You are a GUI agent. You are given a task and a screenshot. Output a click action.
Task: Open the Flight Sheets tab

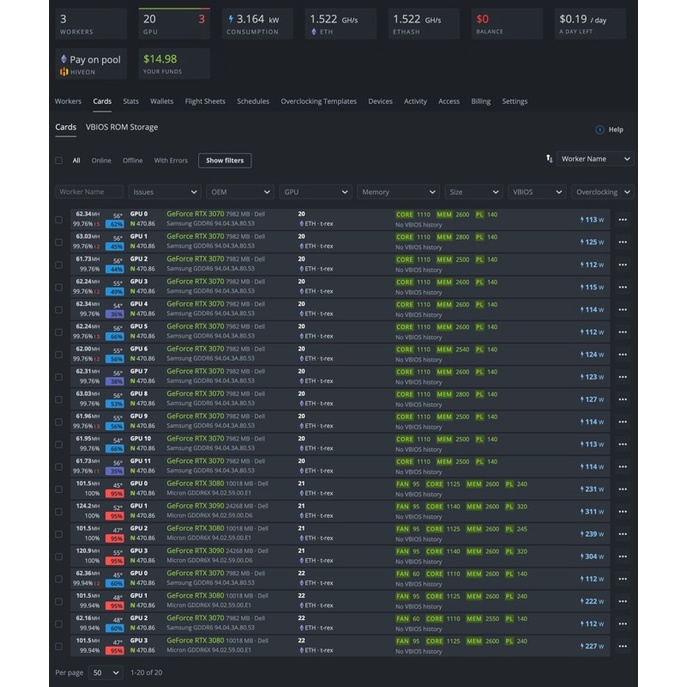pos(205,101)
